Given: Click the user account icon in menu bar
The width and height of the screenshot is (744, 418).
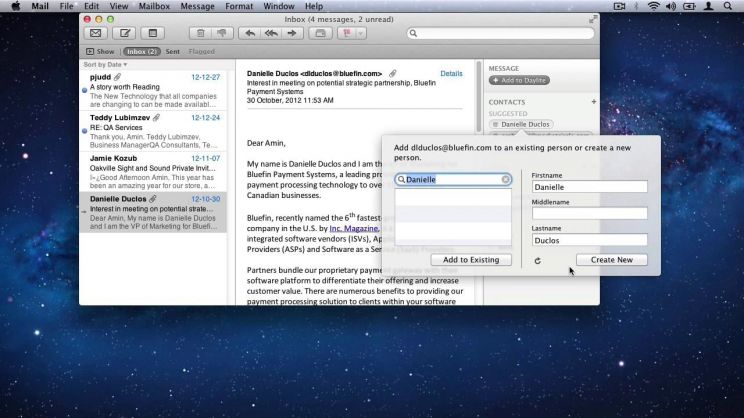Looking at the screenshot, I should click(x=708, y=6).
